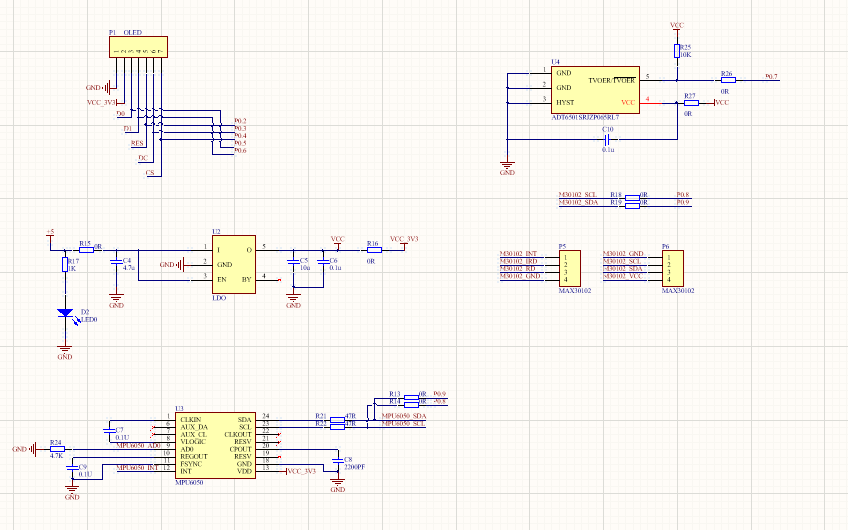The height and width of the screenshot is (530, 848).
Task: Click the MPU6050_SCL net label
Action: (x=403, y=423)
